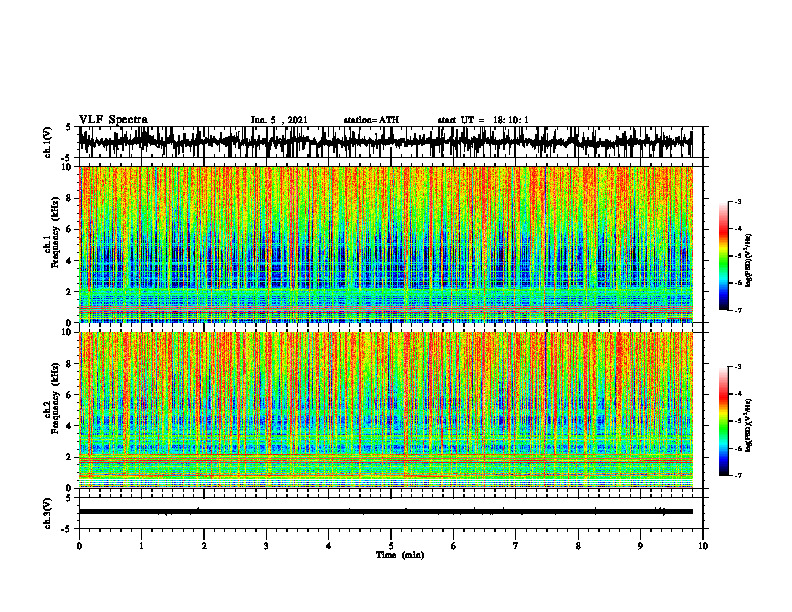Viewport: 792px width, 612px height.
Task: Click the ch.2 color scale bar
Action: click(723, 421)
